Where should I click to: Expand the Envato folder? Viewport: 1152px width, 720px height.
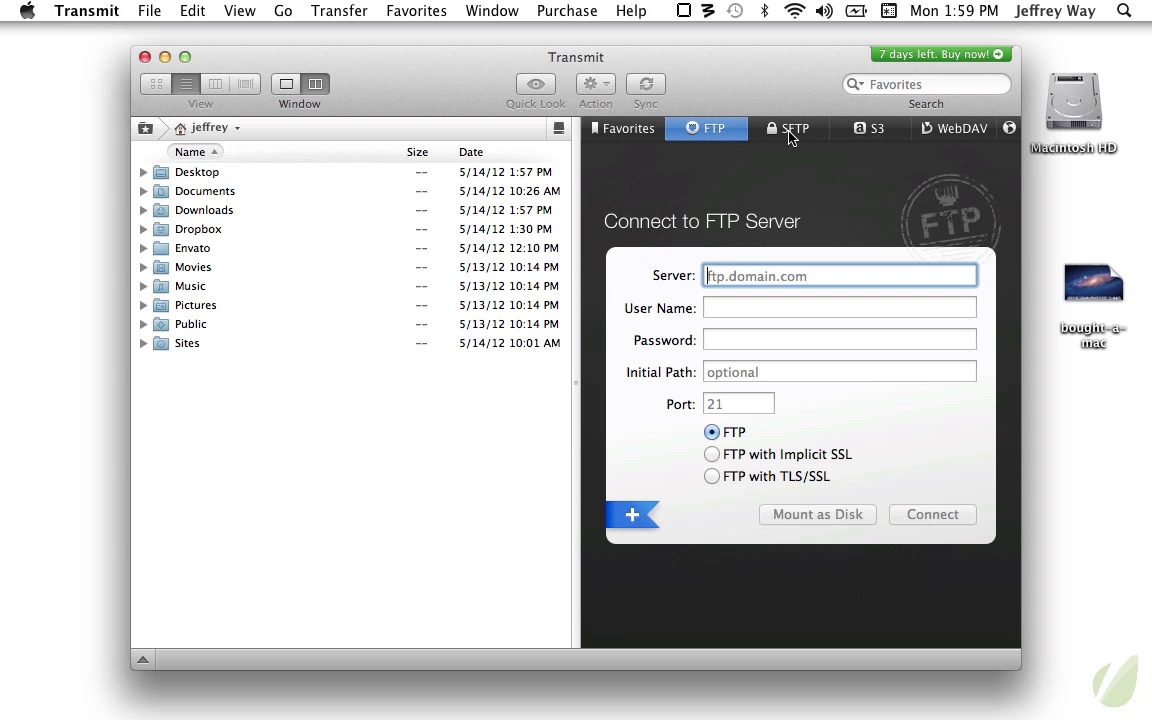coord(143,248)
